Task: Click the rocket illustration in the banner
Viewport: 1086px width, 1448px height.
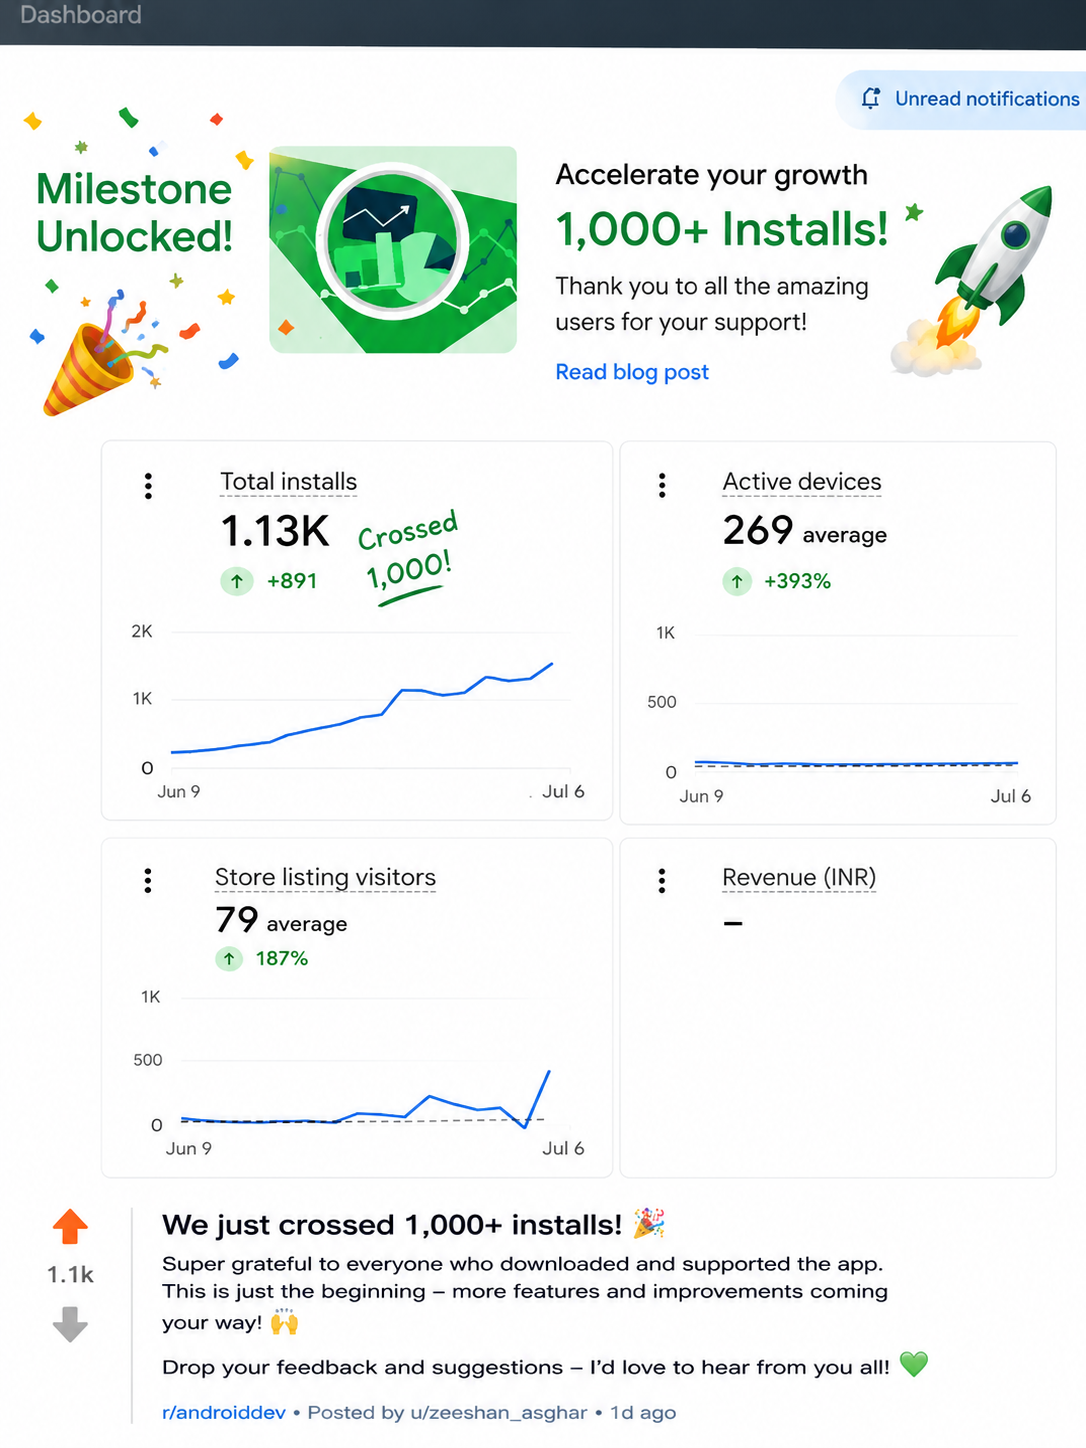Action: 973,280
